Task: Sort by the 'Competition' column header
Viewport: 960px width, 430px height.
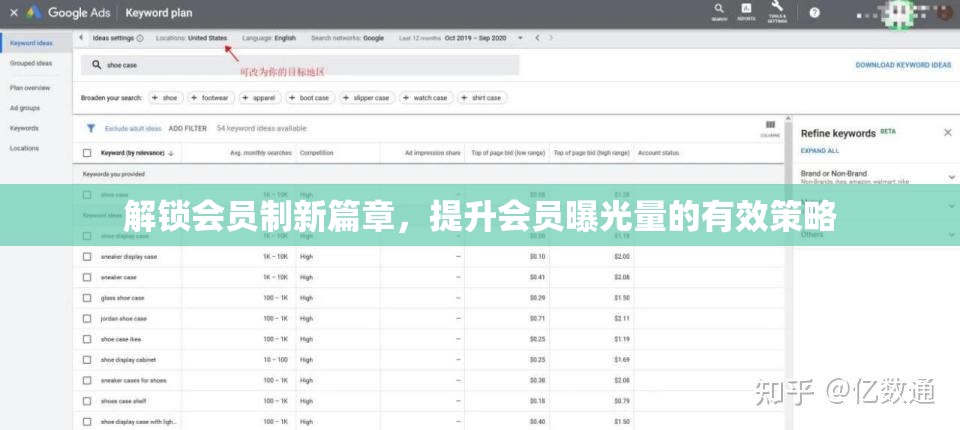Action: click(317, 153)
